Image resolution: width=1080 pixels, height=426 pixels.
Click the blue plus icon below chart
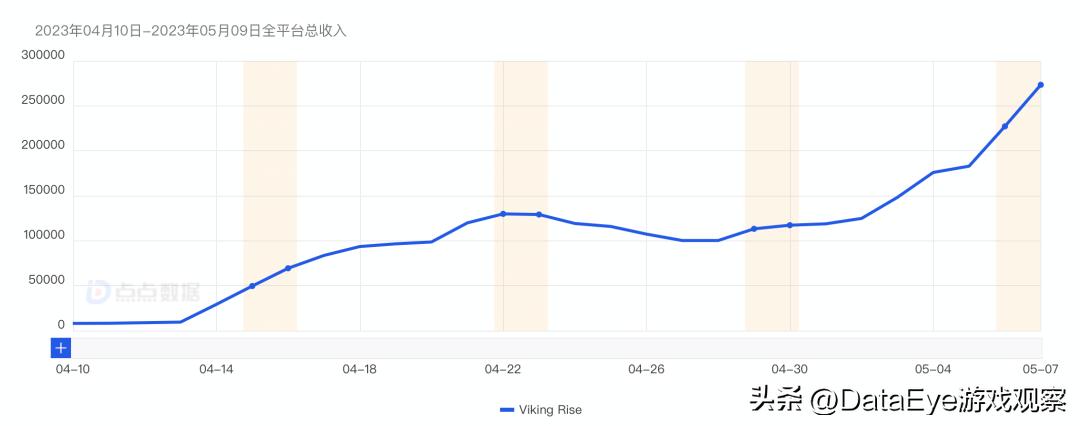61,348
